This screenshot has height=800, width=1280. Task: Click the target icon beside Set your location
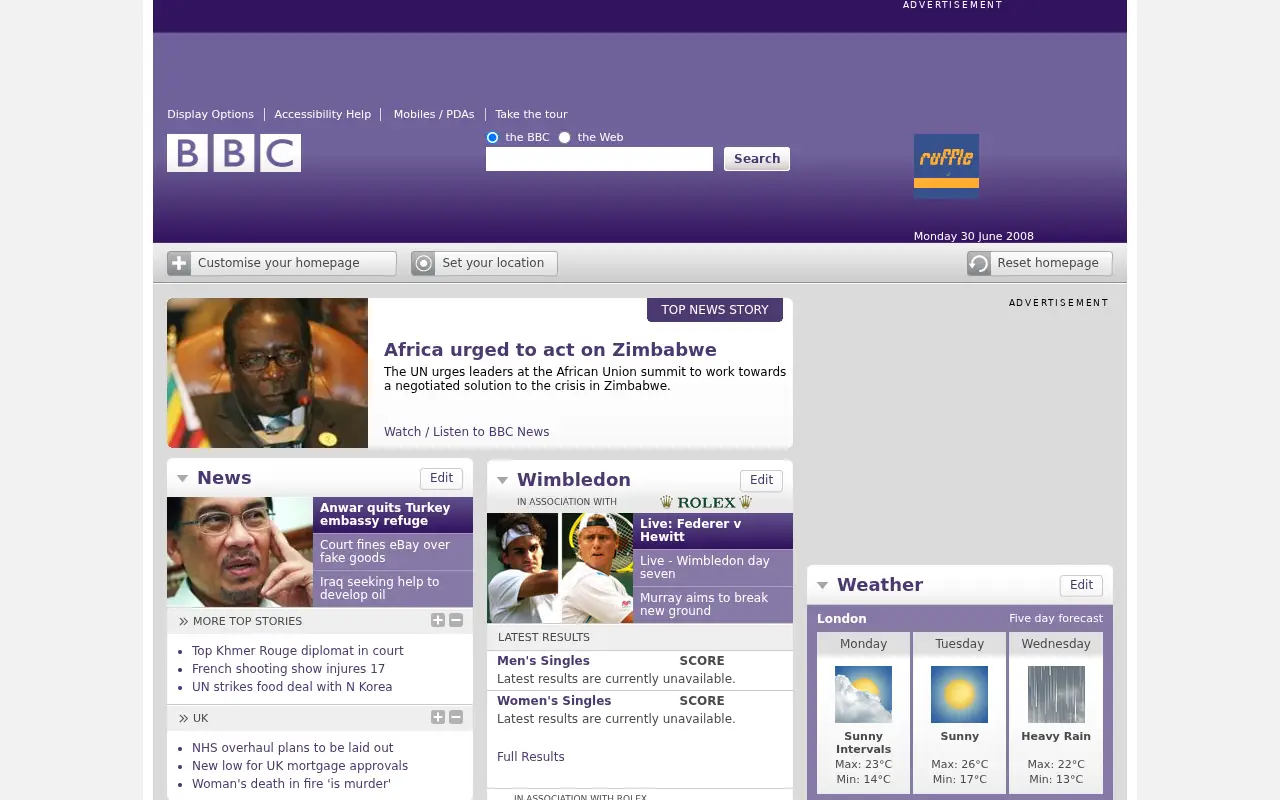(423, 263)
